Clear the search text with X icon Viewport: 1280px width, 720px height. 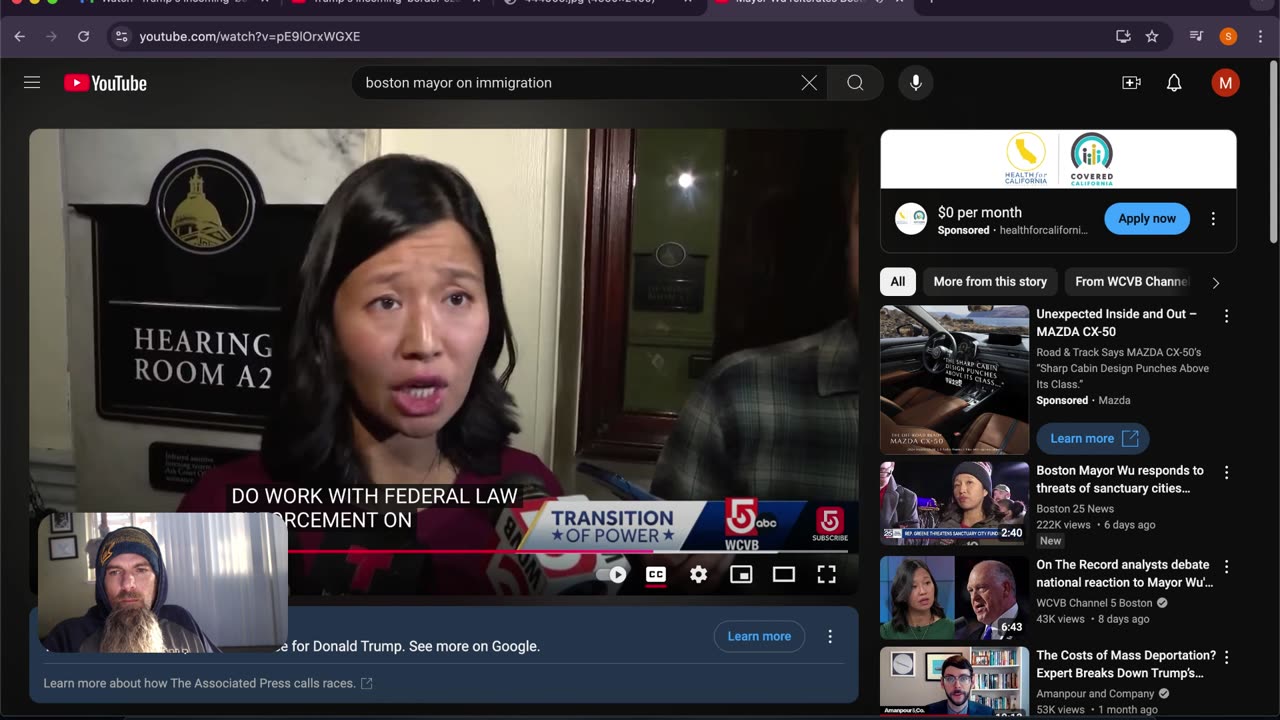pyautogui.click(x=809, y=83)
